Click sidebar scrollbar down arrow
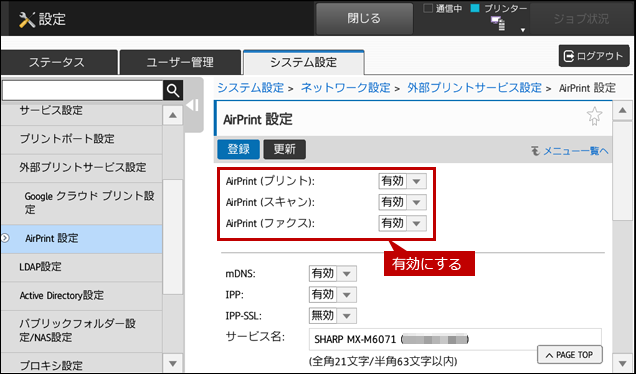Viewport: 636px width, 374px height. pos(173,363)
